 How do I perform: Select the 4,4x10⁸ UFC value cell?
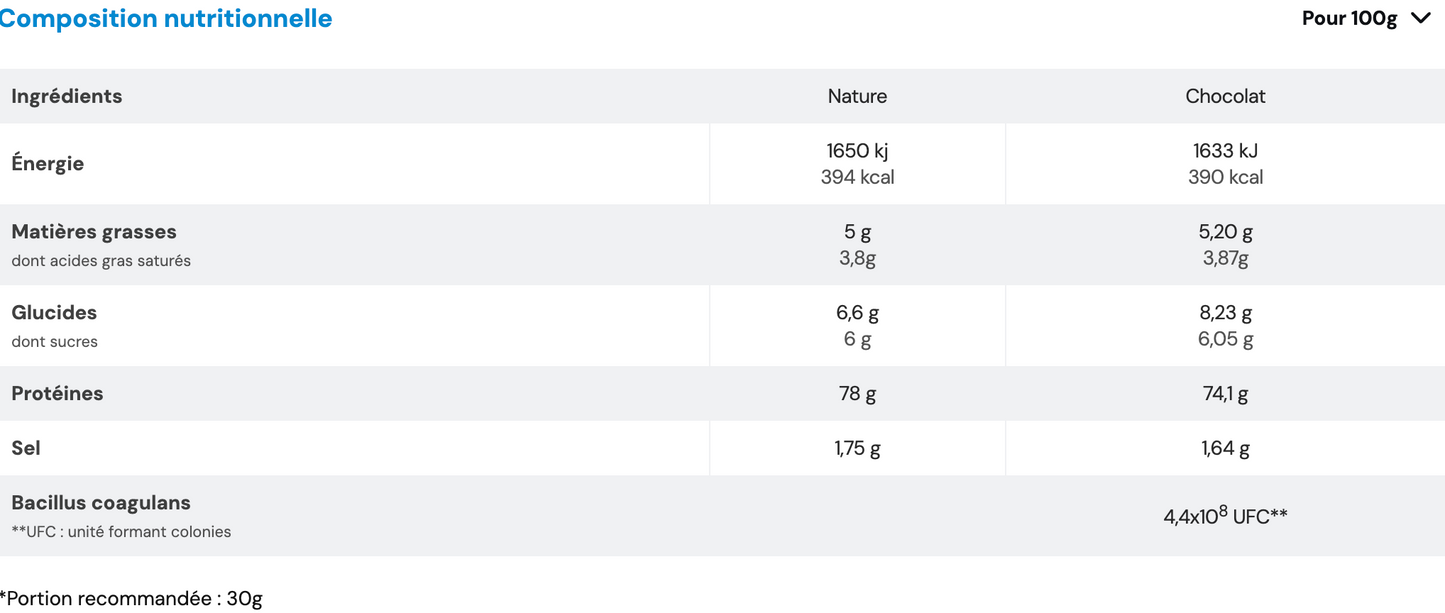pyautogui.click(x=1225, y=516)
